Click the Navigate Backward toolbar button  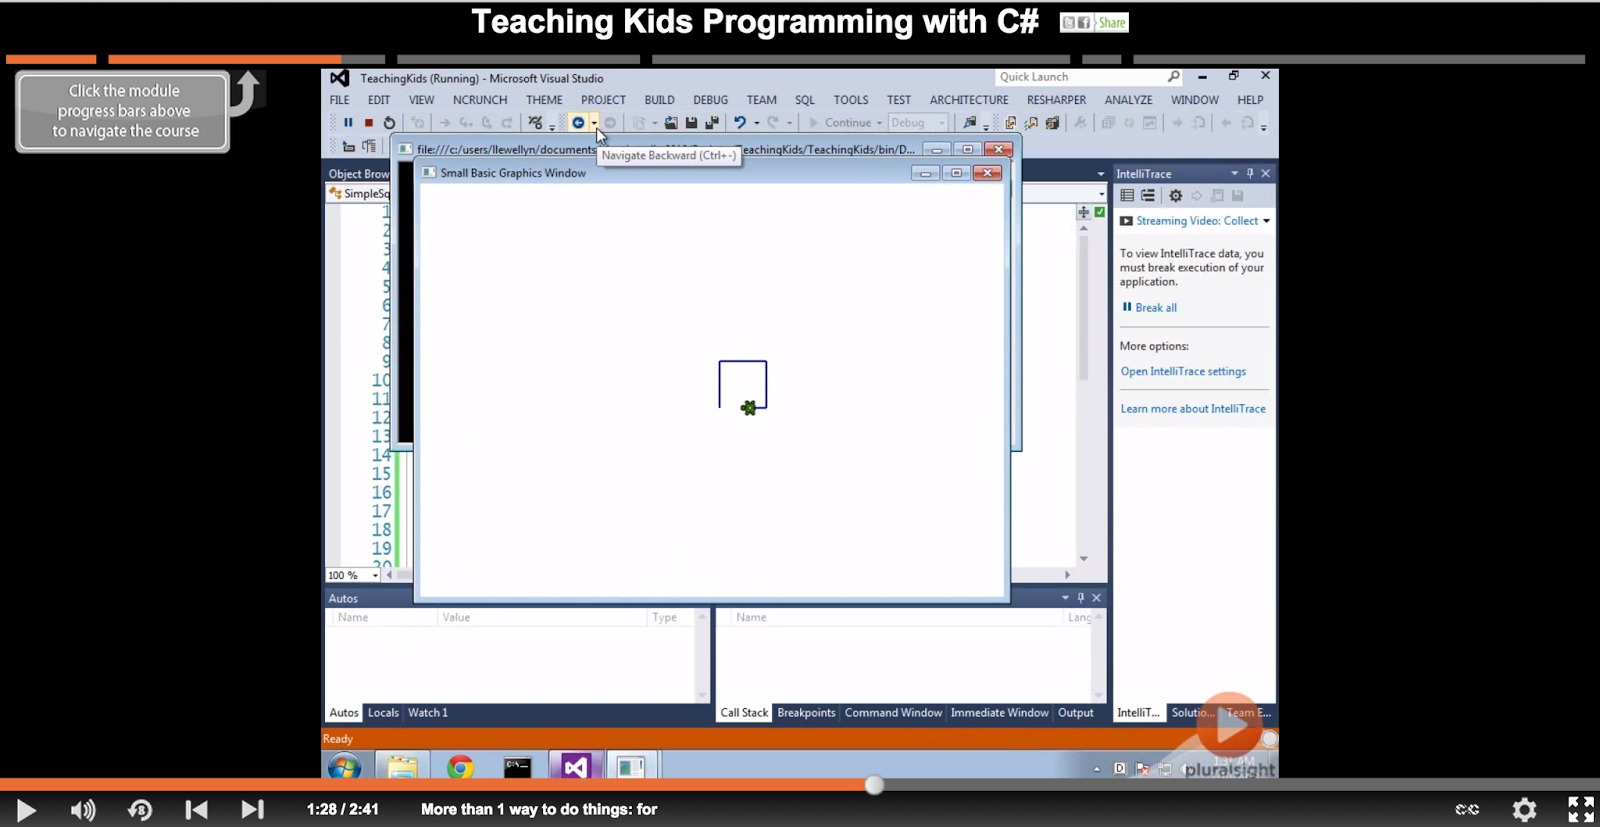pyautogui.click(x=578, y=123)
